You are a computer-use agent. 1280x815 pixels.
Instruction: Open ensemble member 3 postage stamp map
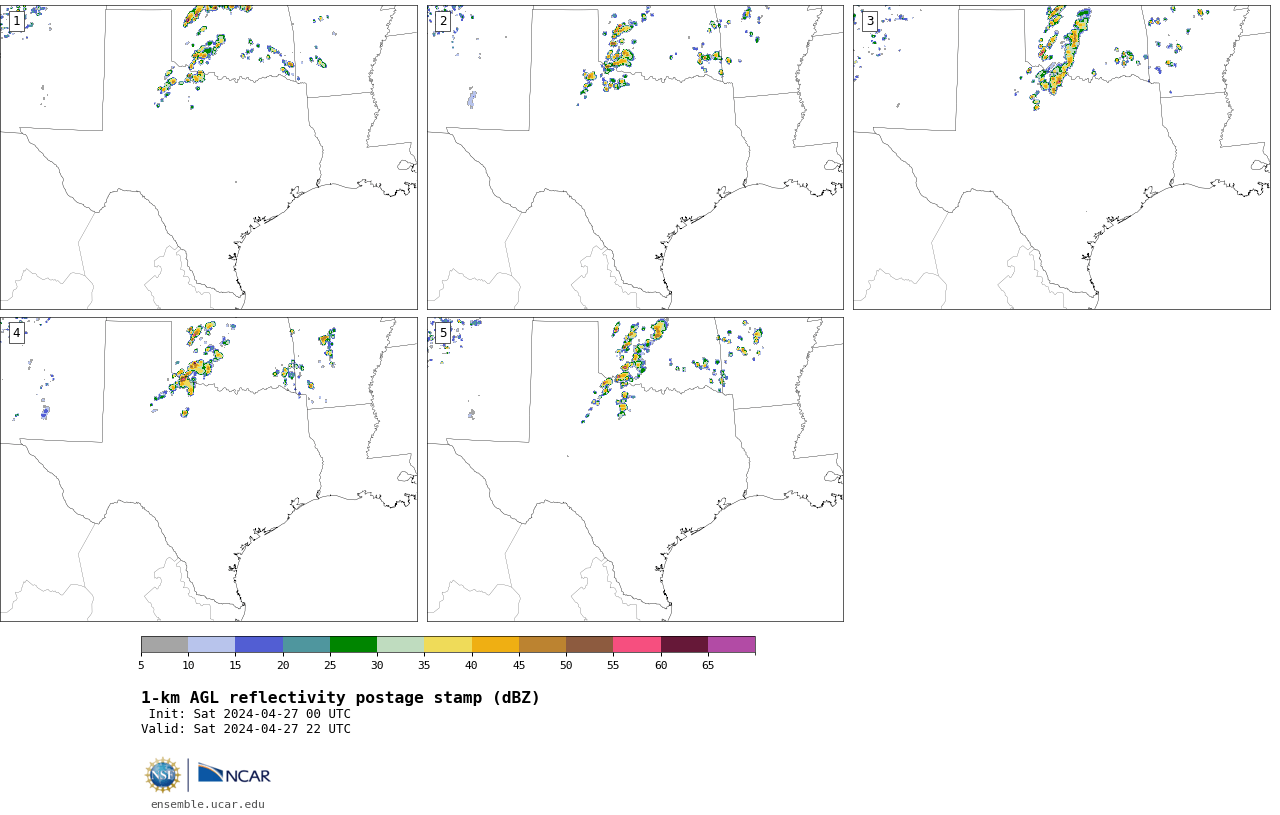(x=1061, y=157)
